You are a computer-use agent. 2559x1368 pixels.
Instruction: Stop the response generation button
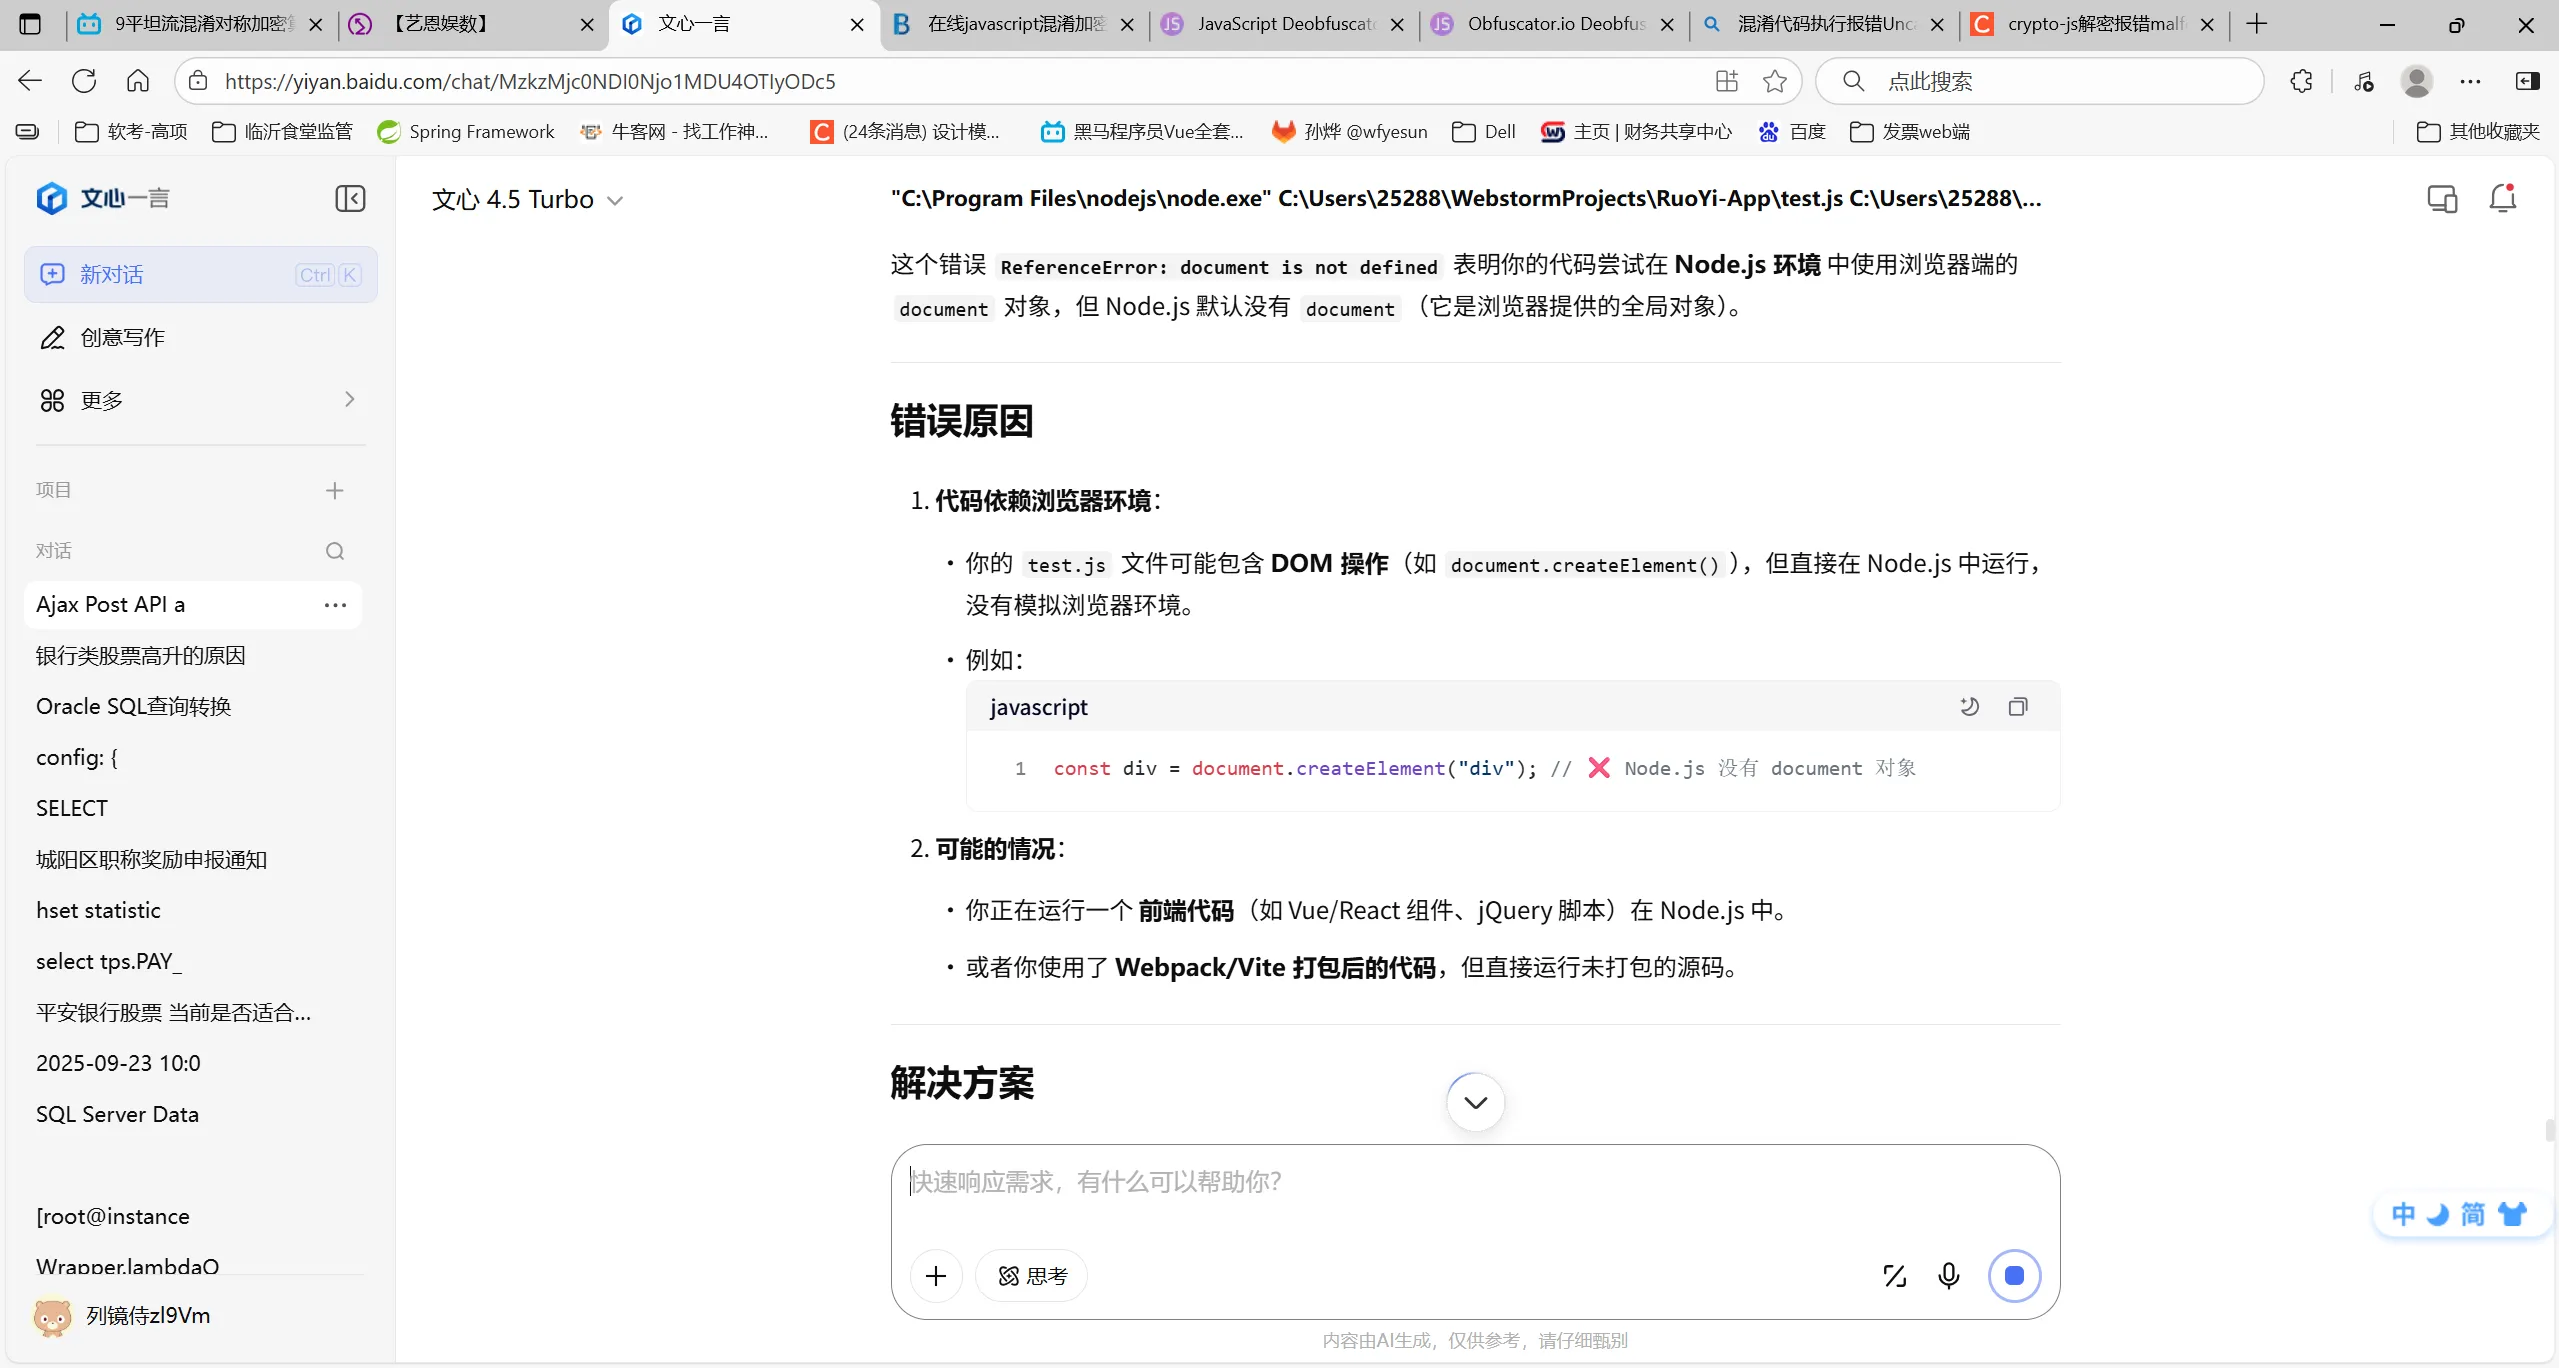pyautogui.click(x=2014, y=1276)
